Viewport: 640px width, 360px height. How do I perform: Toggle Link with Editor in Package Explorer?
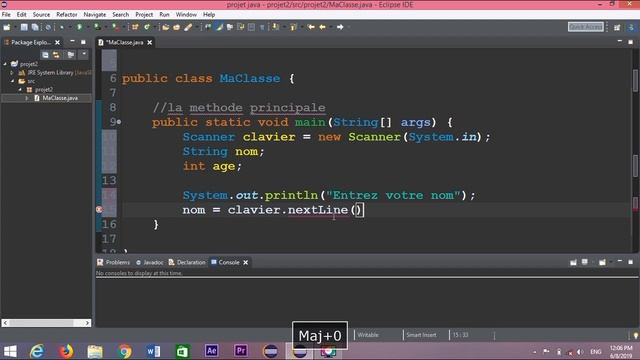pyautogui.click(x=56, y=55)
